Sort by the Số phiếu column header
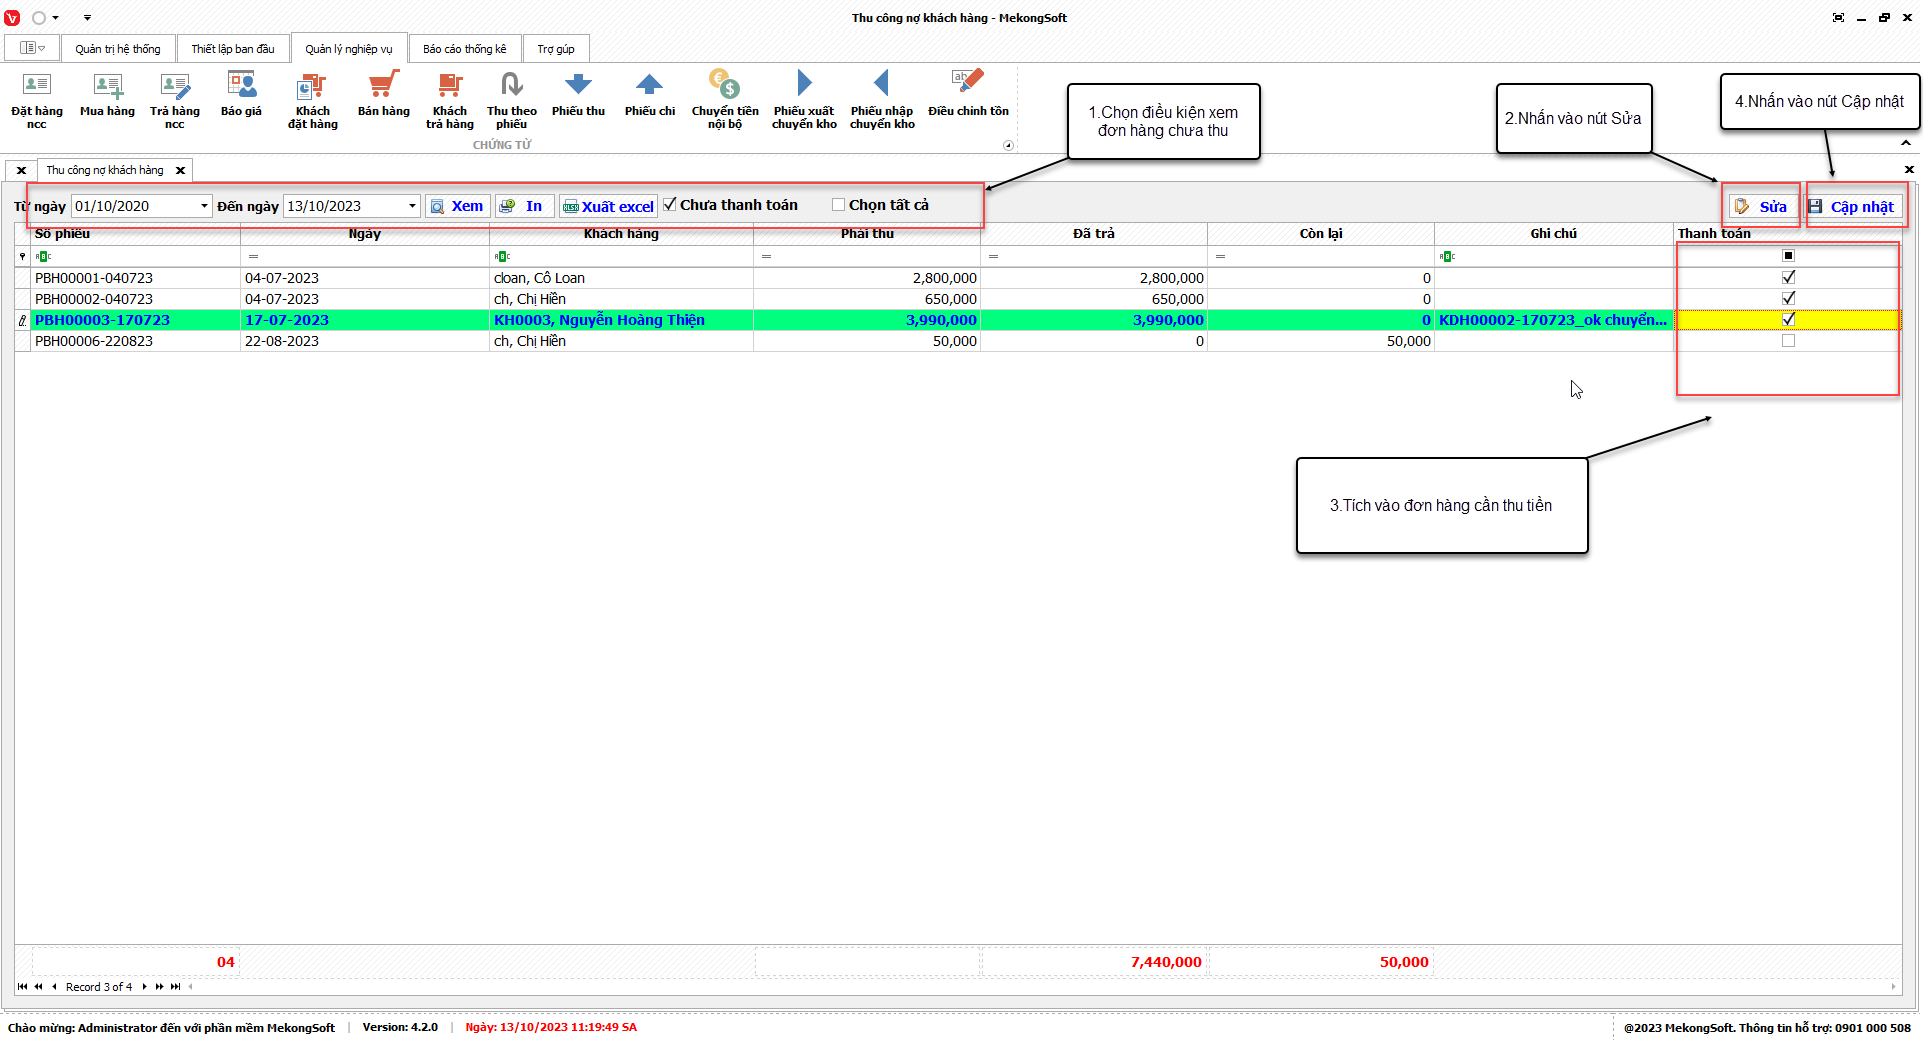Viewport: 1923px width, 1040px height. (x=136, y=234)
